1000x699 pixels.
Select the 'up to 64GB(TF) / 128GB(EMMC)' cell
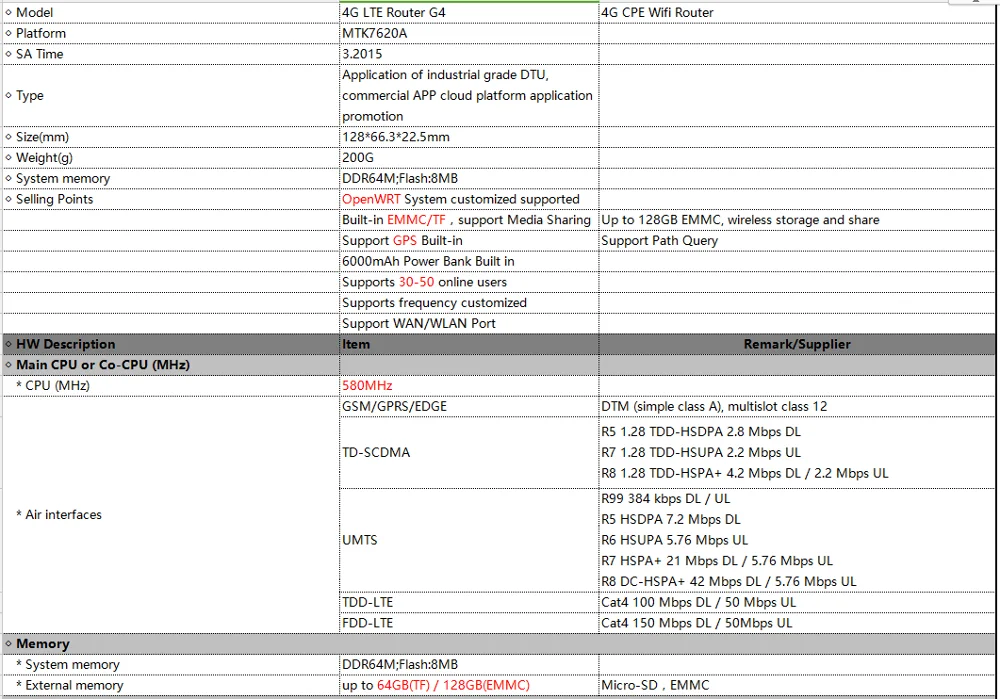coord(469,686)
